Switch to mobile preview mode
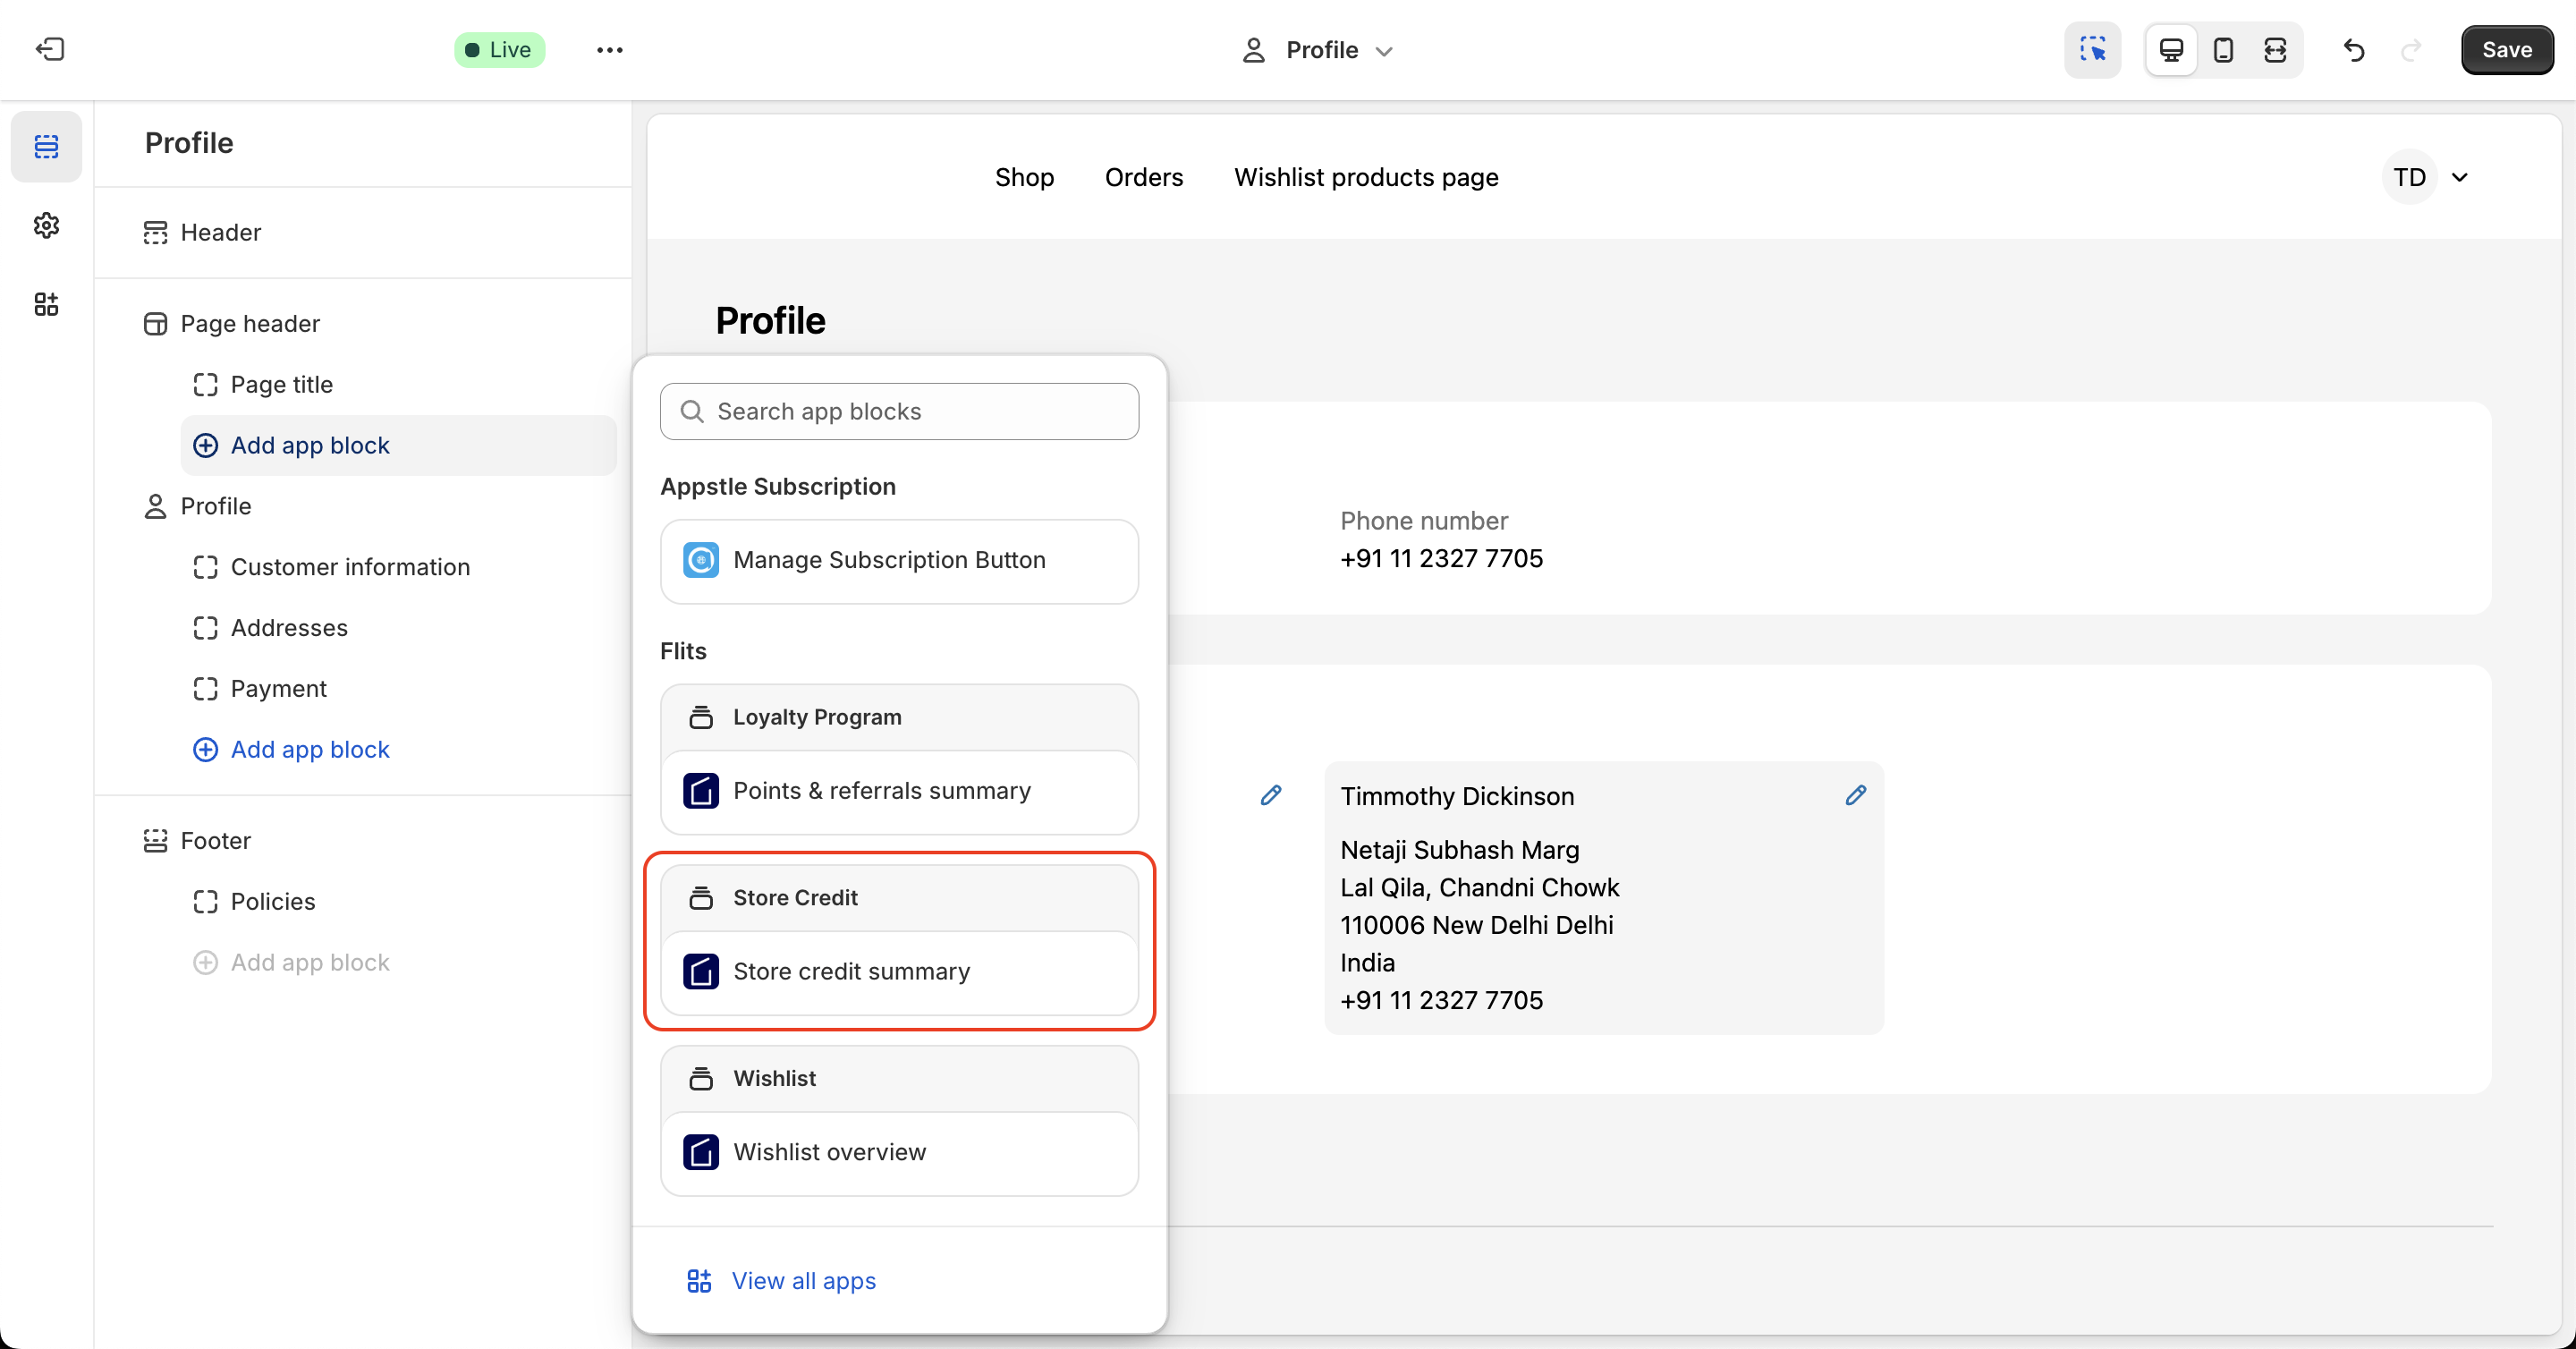This screenshot has height=1349, width=2576. click(2223, 49)
